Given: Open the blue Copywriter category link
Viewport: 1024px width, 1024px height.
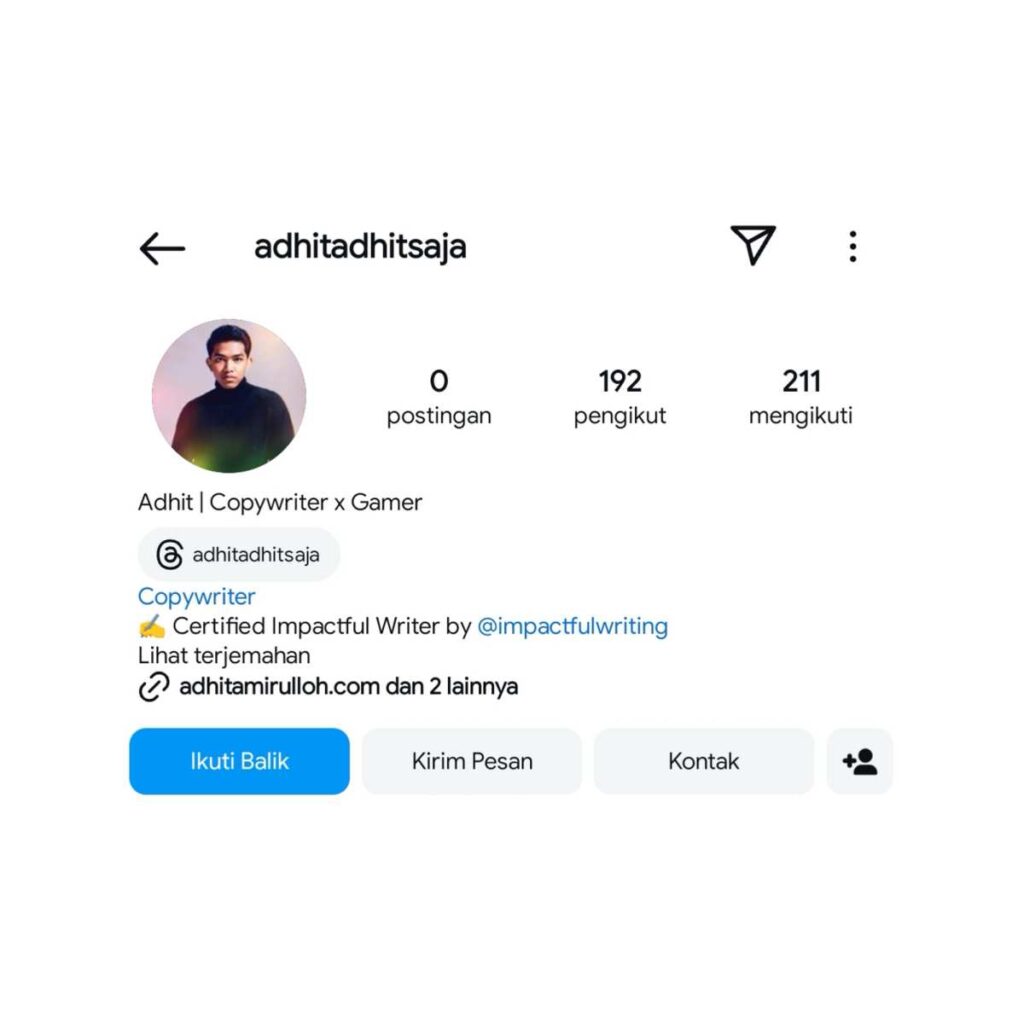Looking at the screenshot, I should coord(197,597).
